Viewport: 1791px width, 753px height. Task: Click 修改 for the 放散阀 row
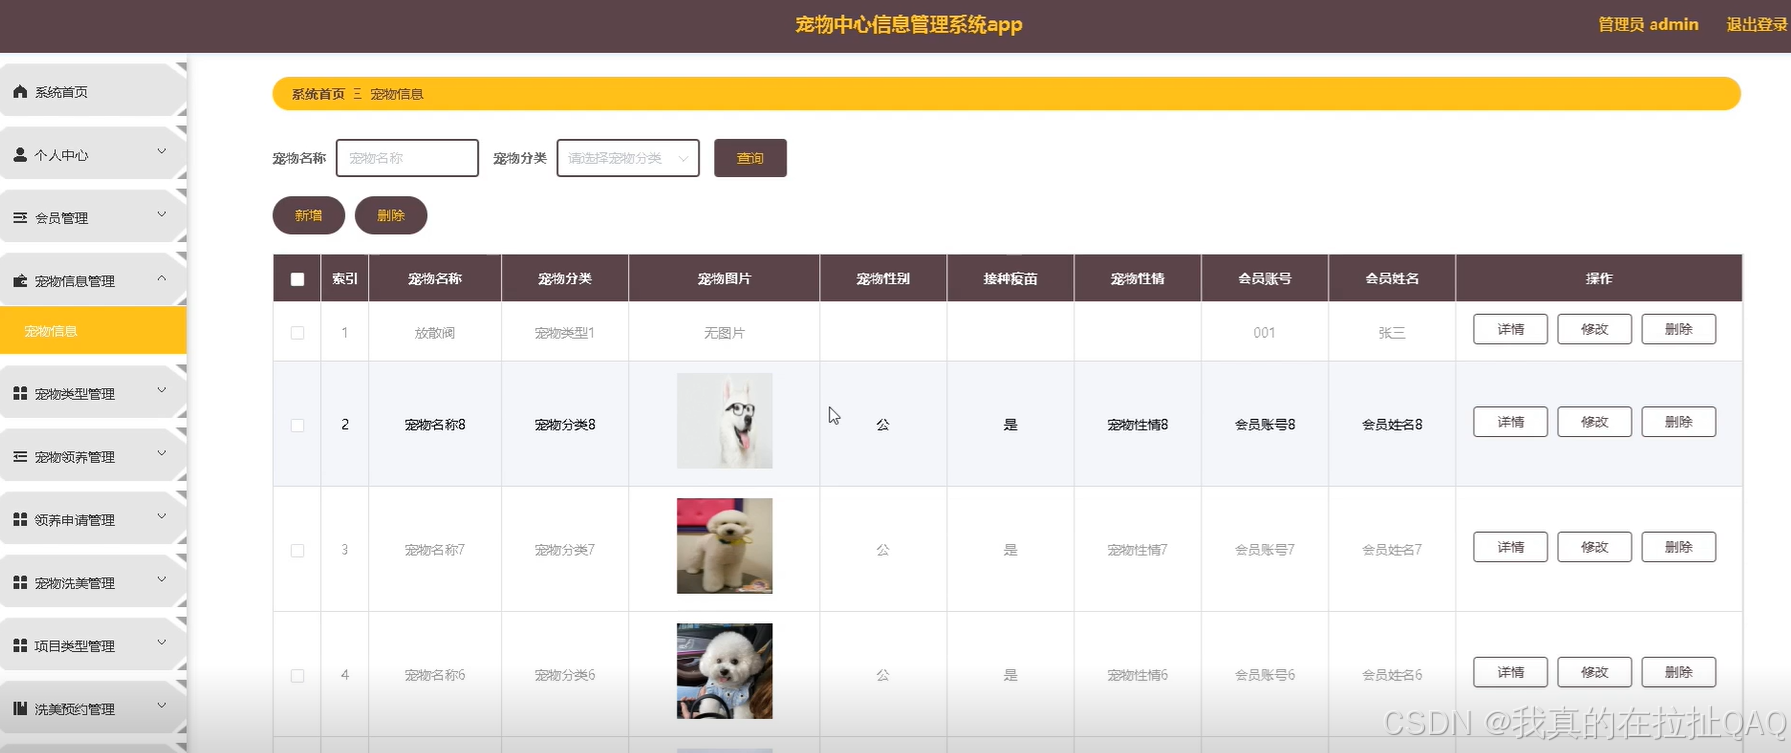click(x=1594, y=329)
